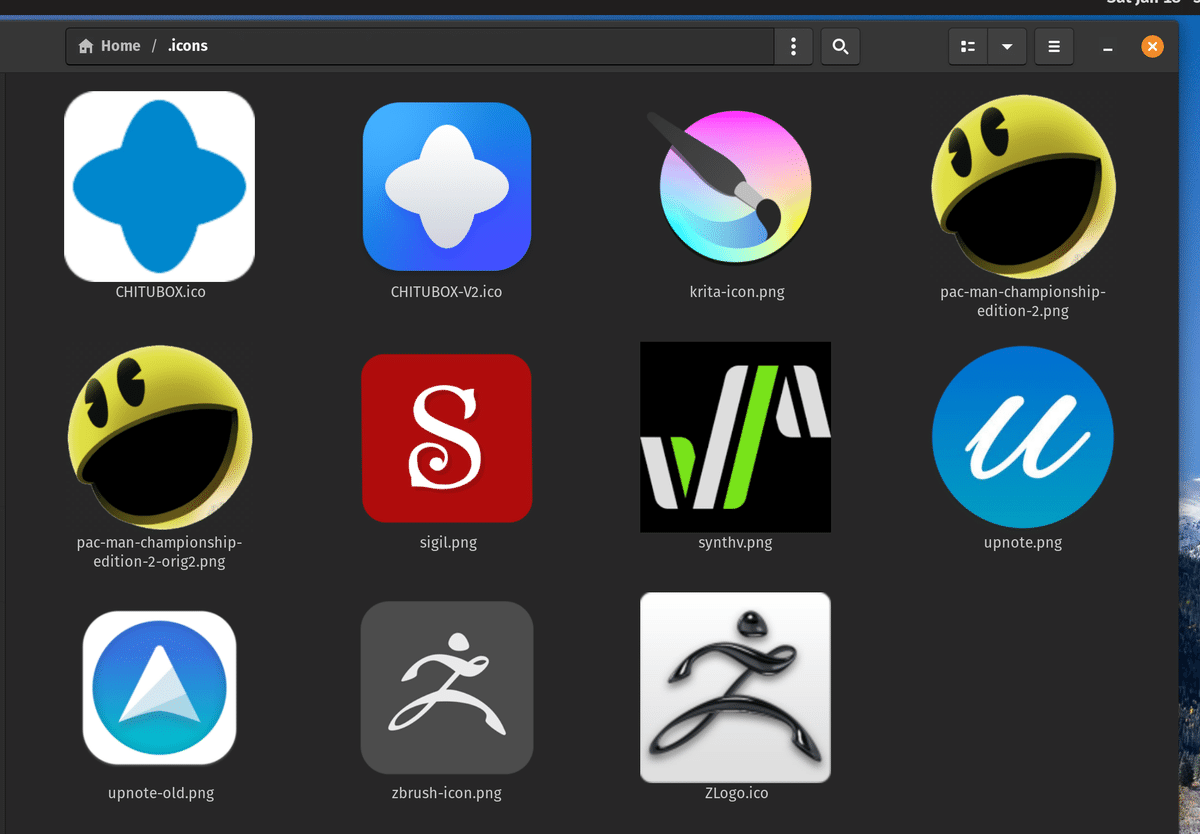The height and width of the screenshot is (834, 1200).
Task: Select the upnote-old.png icon
Action: pyautogui.click(x=160, y=688)
